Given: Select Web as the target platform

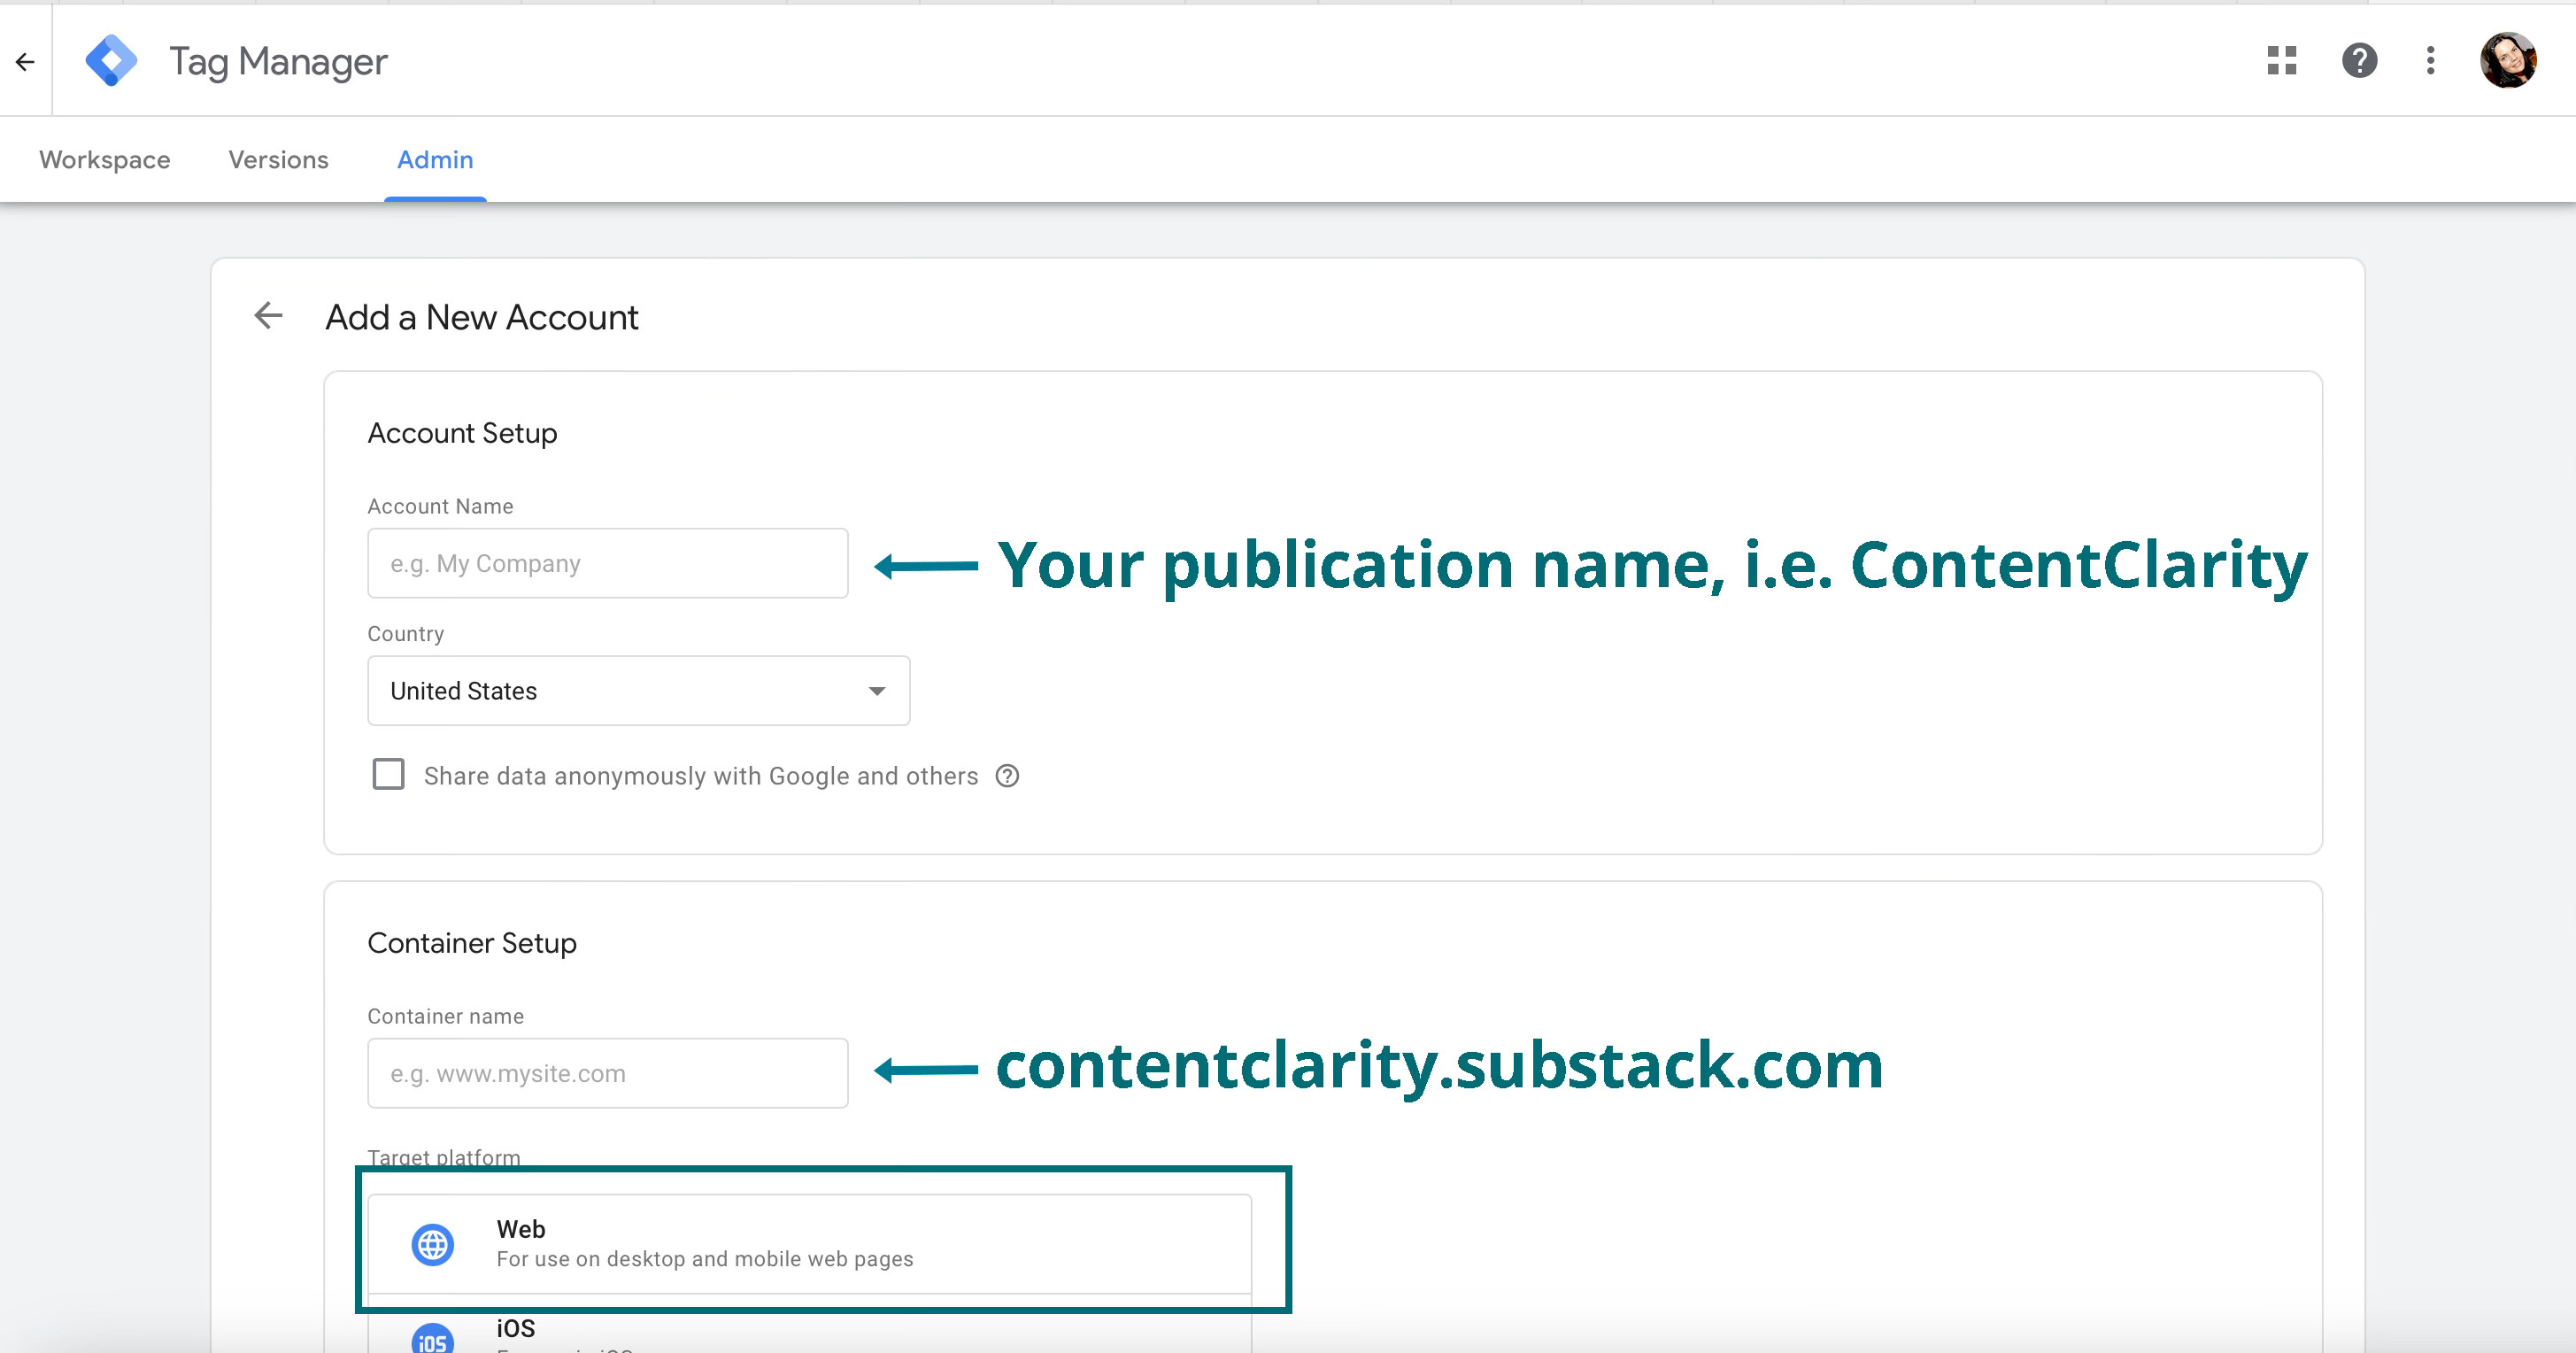Looking at the screenshot, I should pos(809,1244).
